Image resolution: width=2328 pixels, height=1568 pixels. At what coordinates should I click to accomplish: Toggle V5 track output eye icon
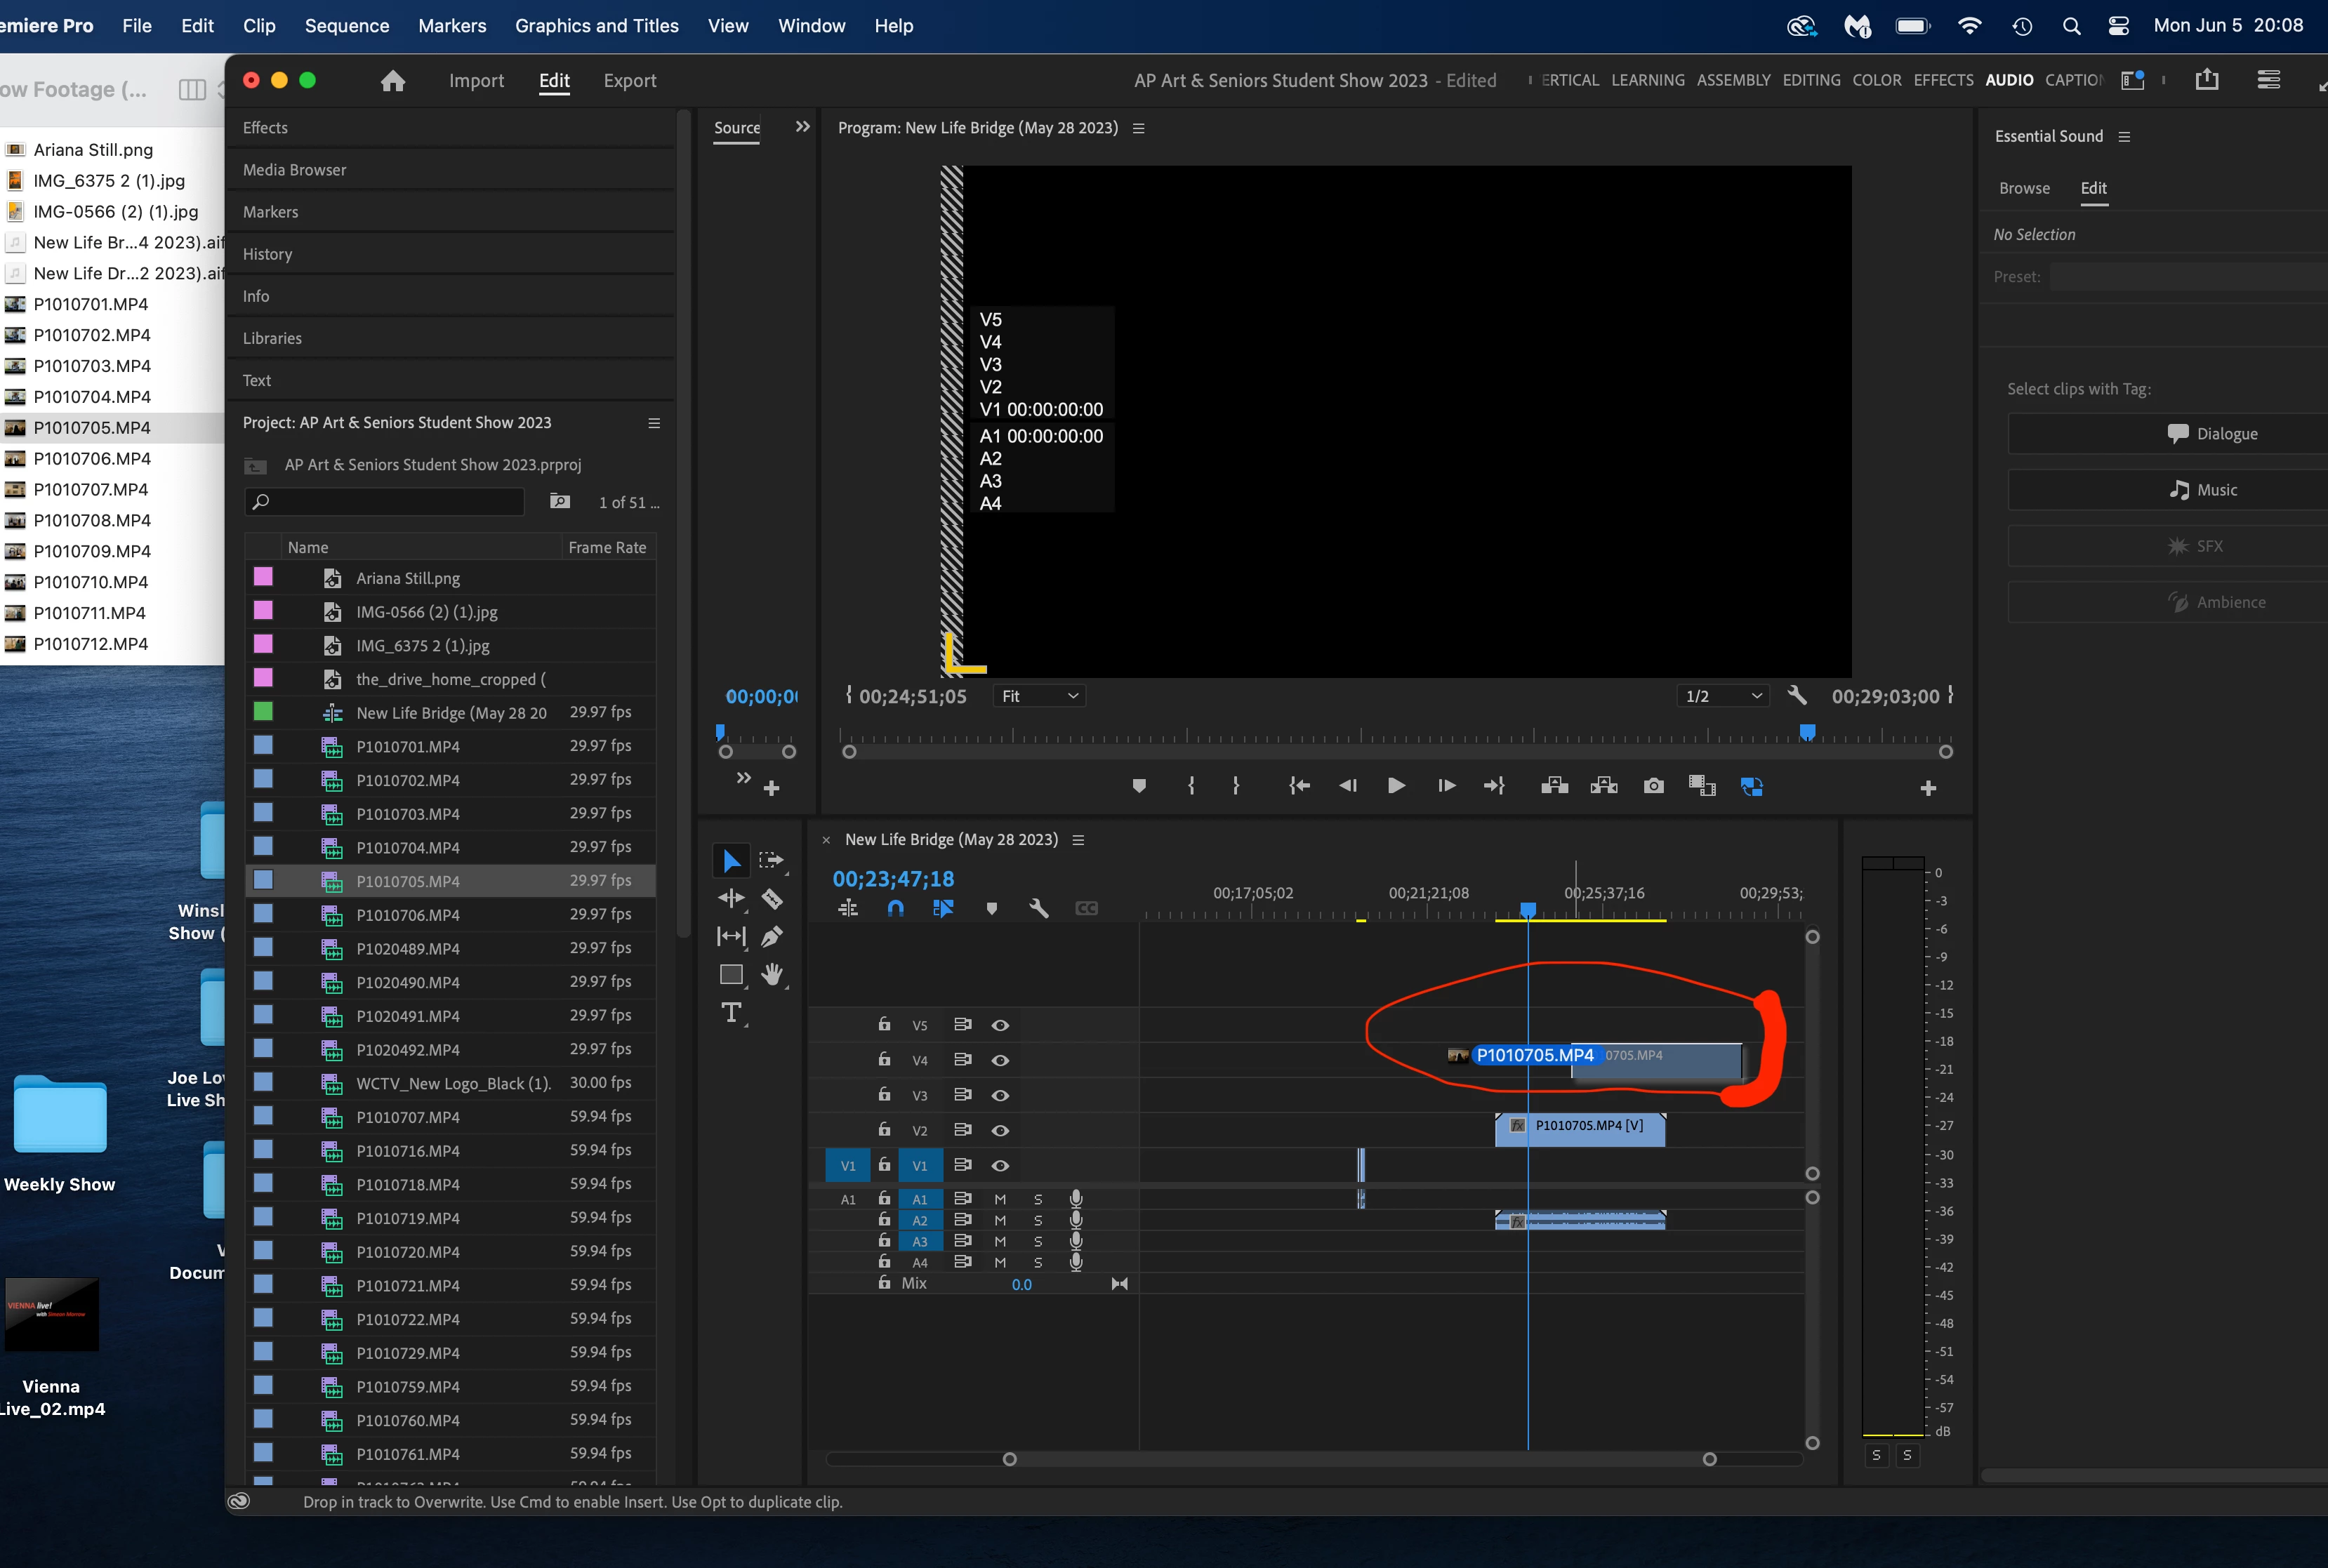point(1000,1025)
